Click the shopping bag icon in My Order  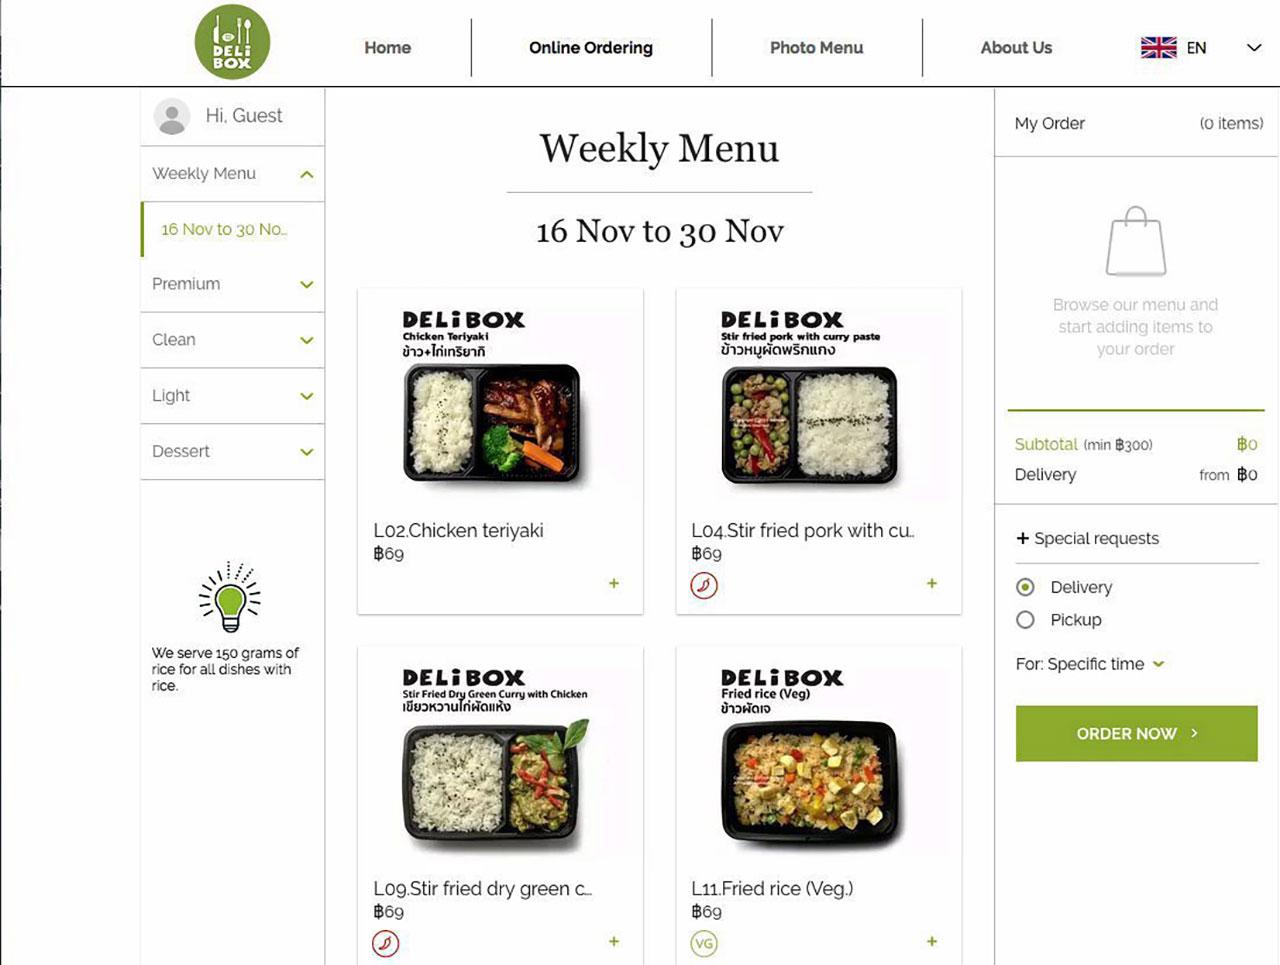click(1135, 242)
